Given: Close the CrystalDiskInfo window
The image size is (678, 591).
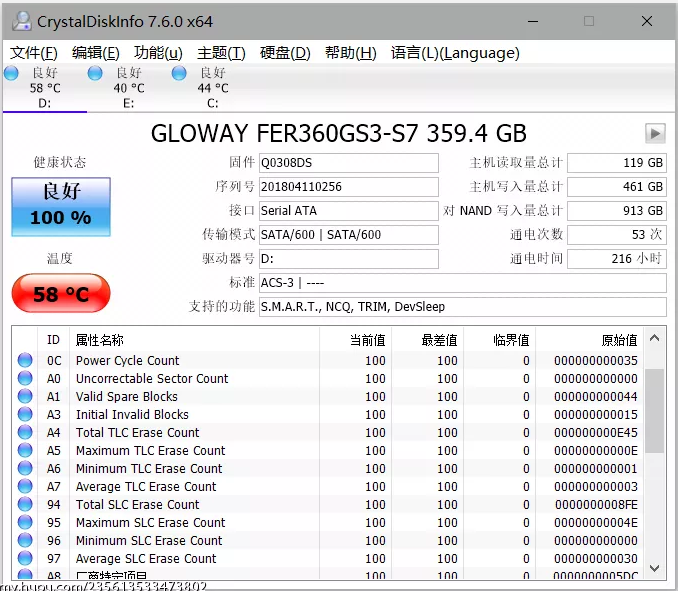Looking at the screenshot, I should click(x=647, y=21).
